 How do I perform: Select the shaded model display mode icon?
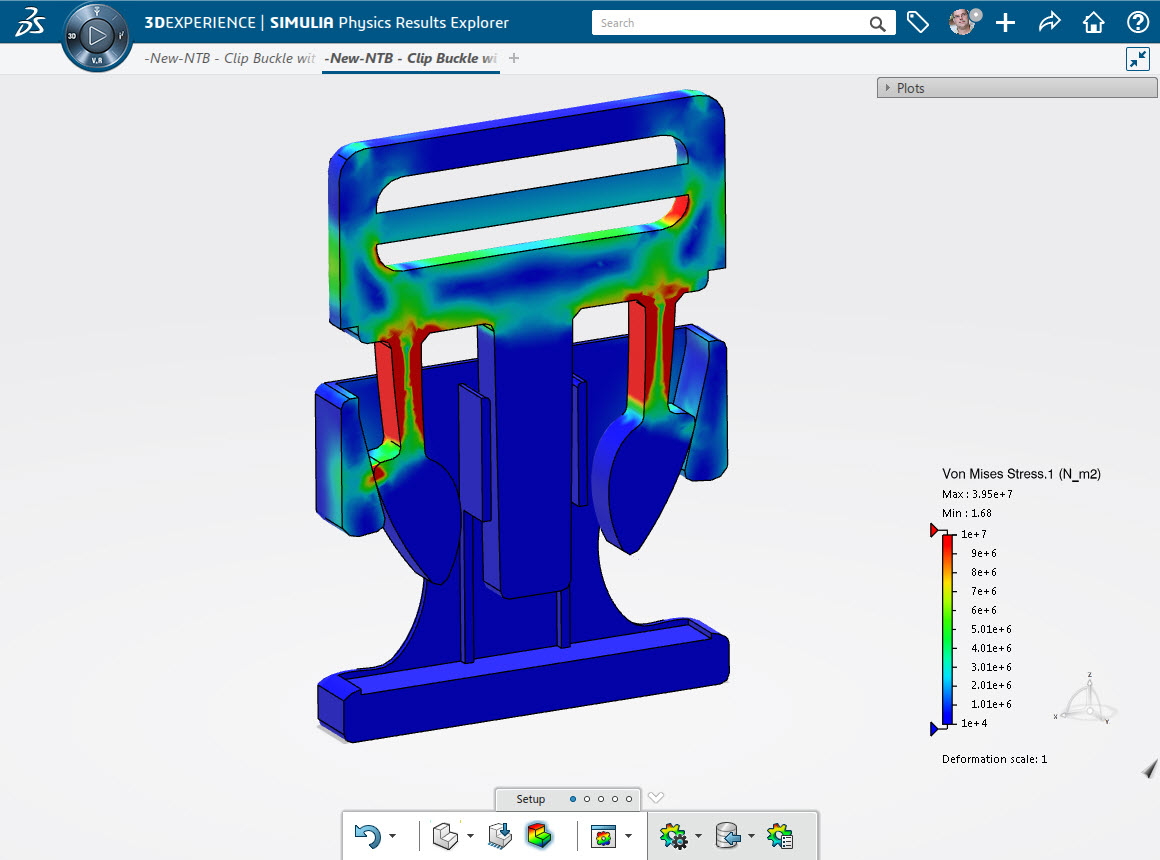tap(443, 836)
